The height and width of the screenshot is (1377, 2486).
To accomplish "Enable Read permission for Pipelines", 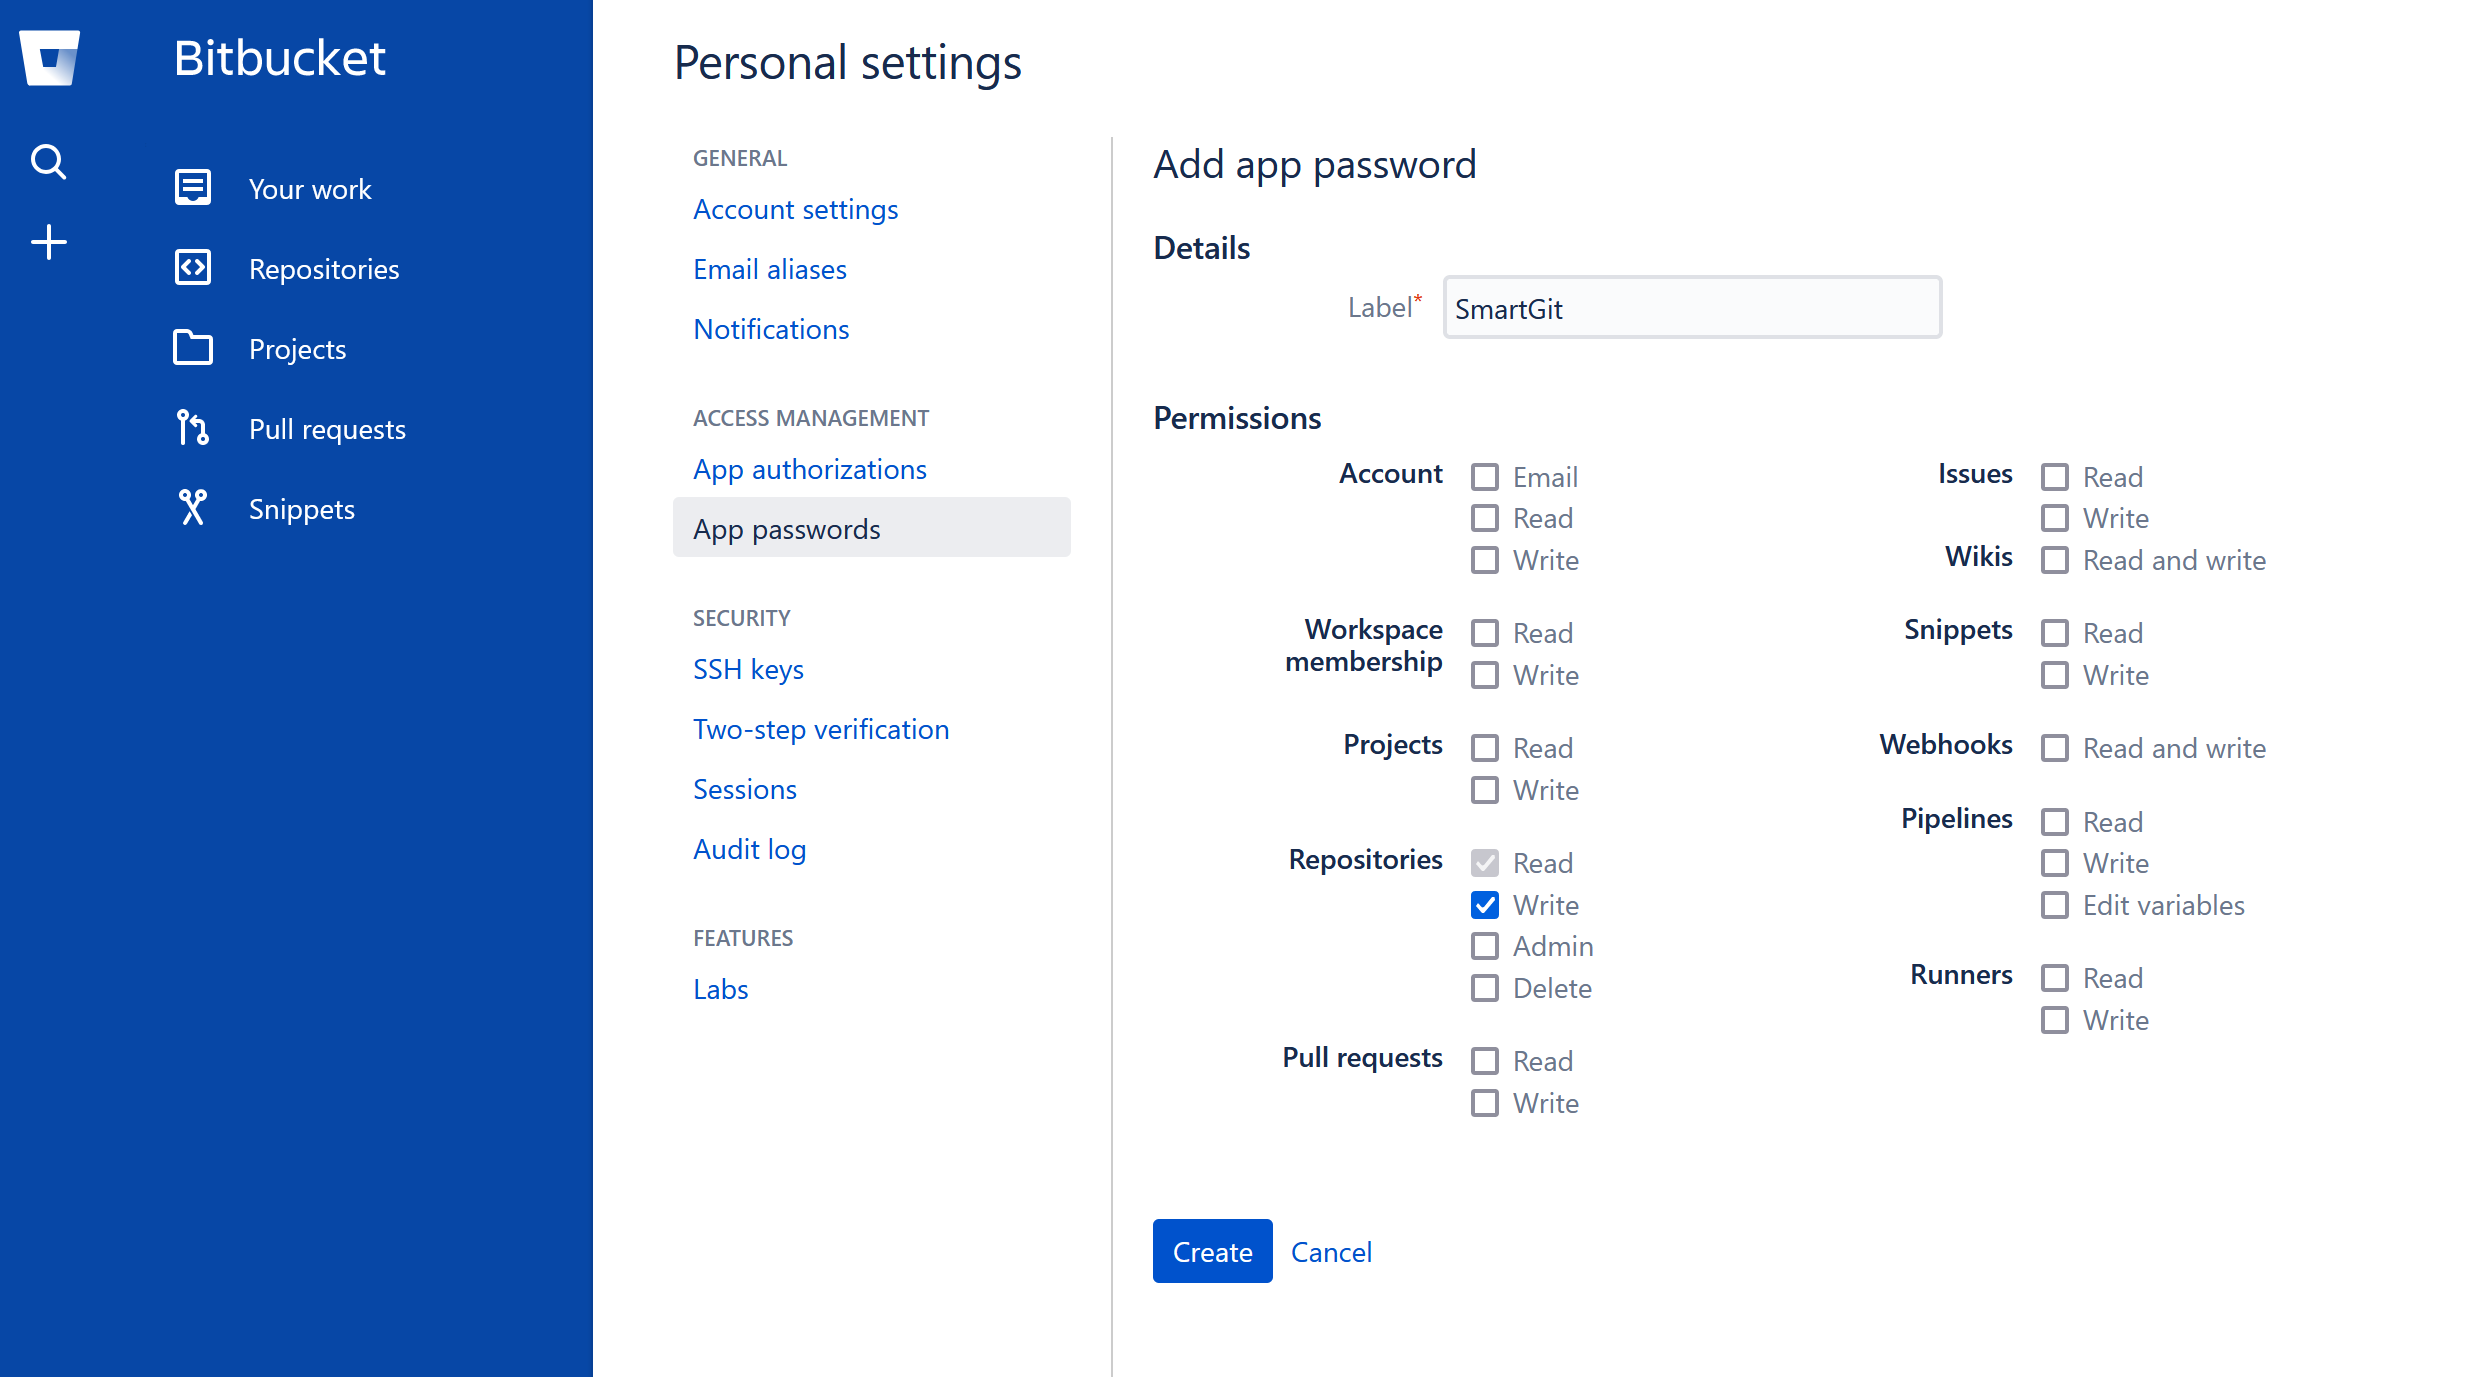I will 2056,821.
